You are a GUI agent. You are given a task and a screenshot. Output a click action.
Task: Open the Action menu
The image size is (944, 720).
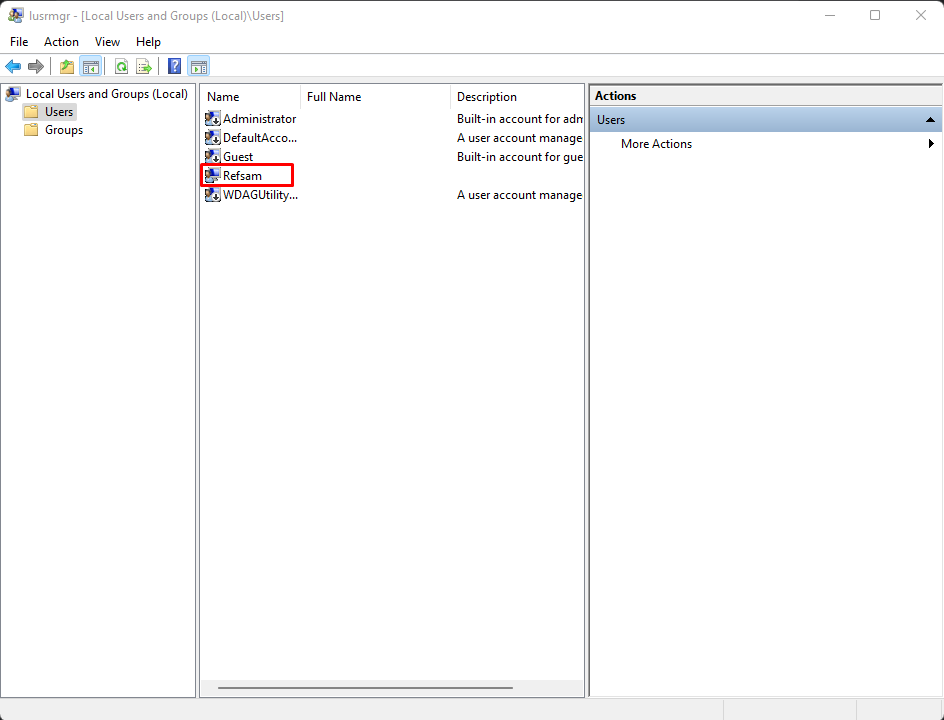coord(61,42)
